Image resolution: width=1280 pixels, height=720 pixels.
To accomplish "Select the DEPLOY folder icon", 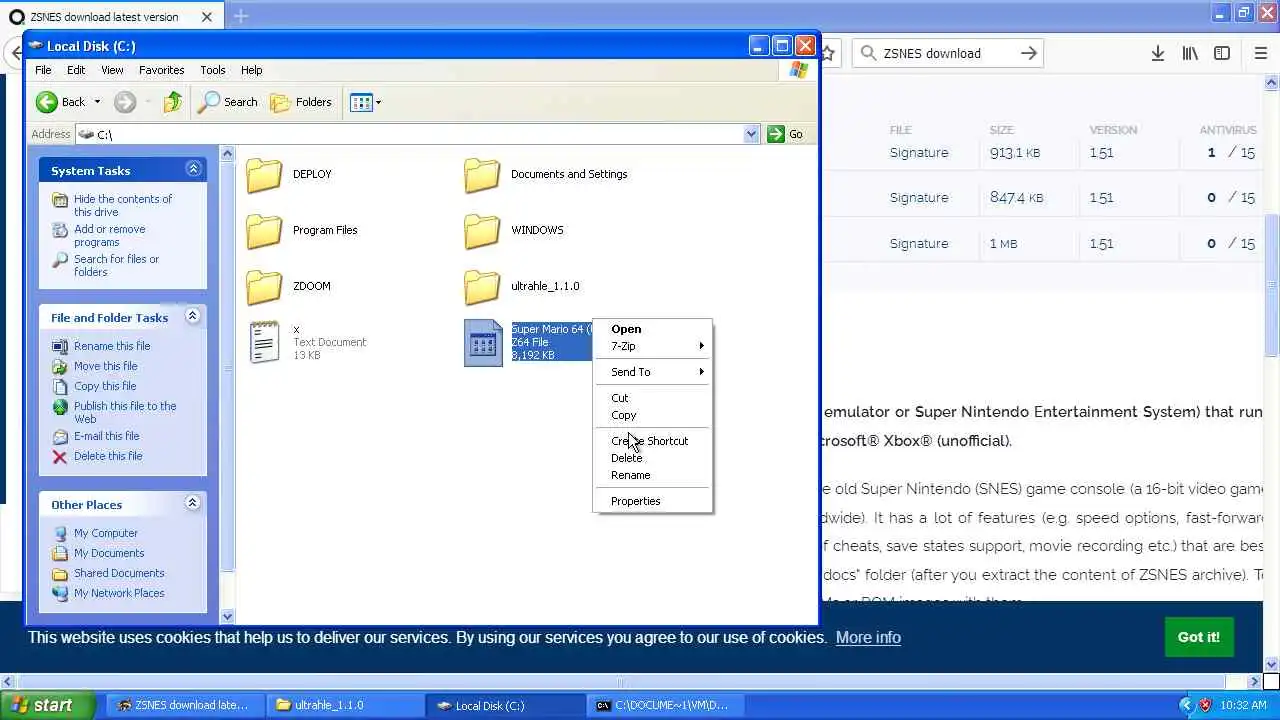I will pyautogui.click(x=264, y=174).
